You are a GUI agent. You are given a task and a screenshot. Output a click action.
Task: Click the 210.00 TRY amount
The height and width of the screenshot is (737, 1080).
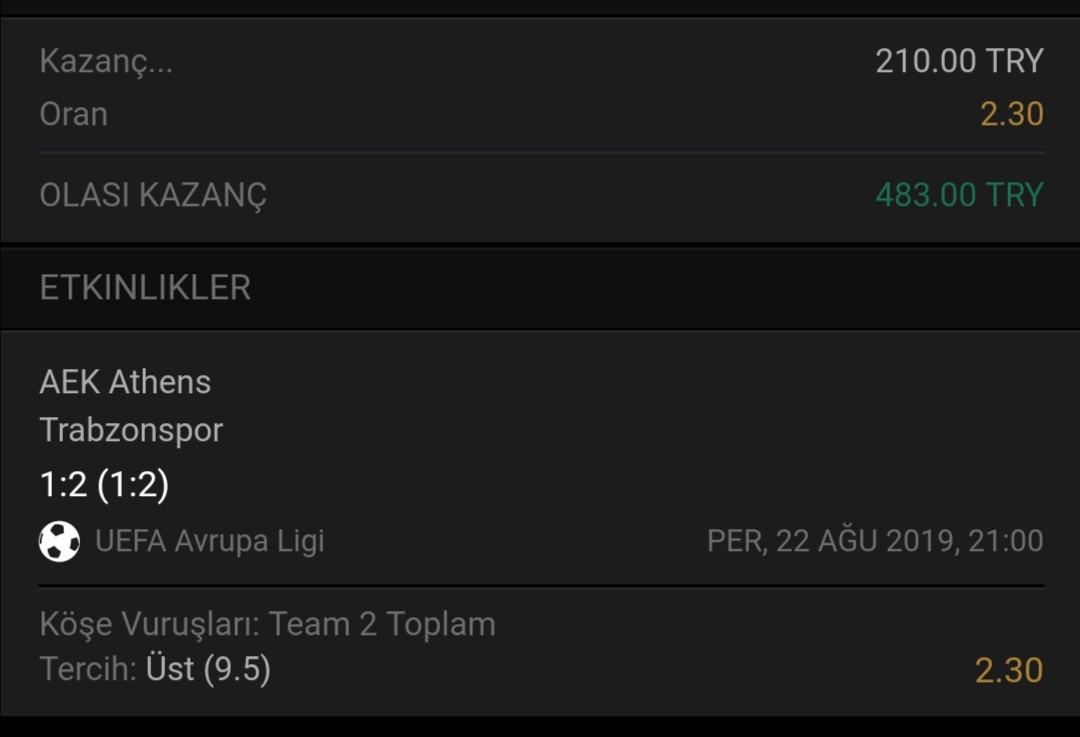point(959,61)
